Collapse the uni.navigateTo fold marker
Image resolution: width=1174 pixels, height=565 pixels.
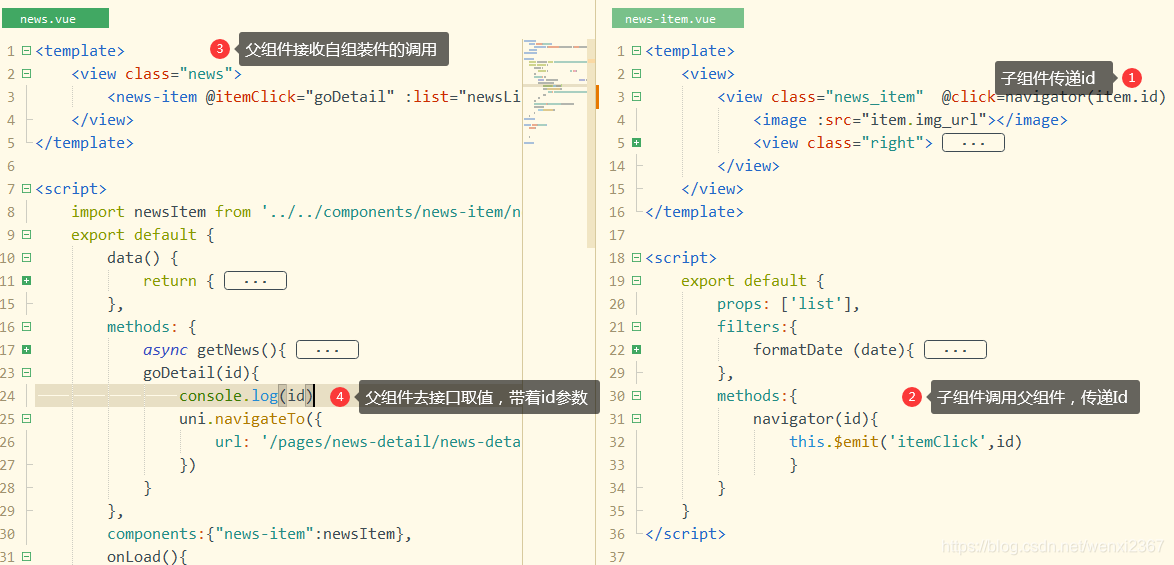click(x=26, y=419)
